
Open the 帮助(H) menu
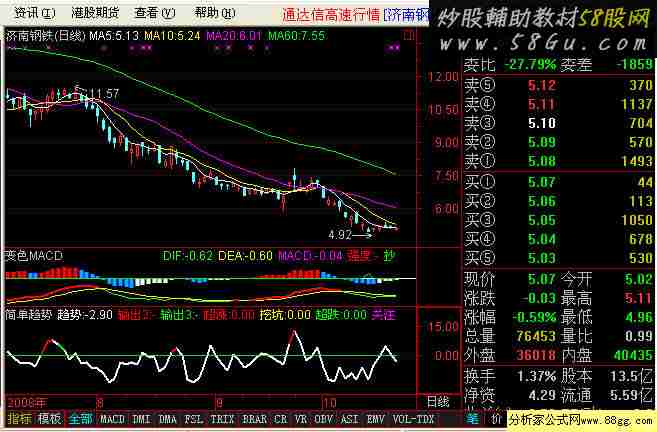tap(215, 13)
